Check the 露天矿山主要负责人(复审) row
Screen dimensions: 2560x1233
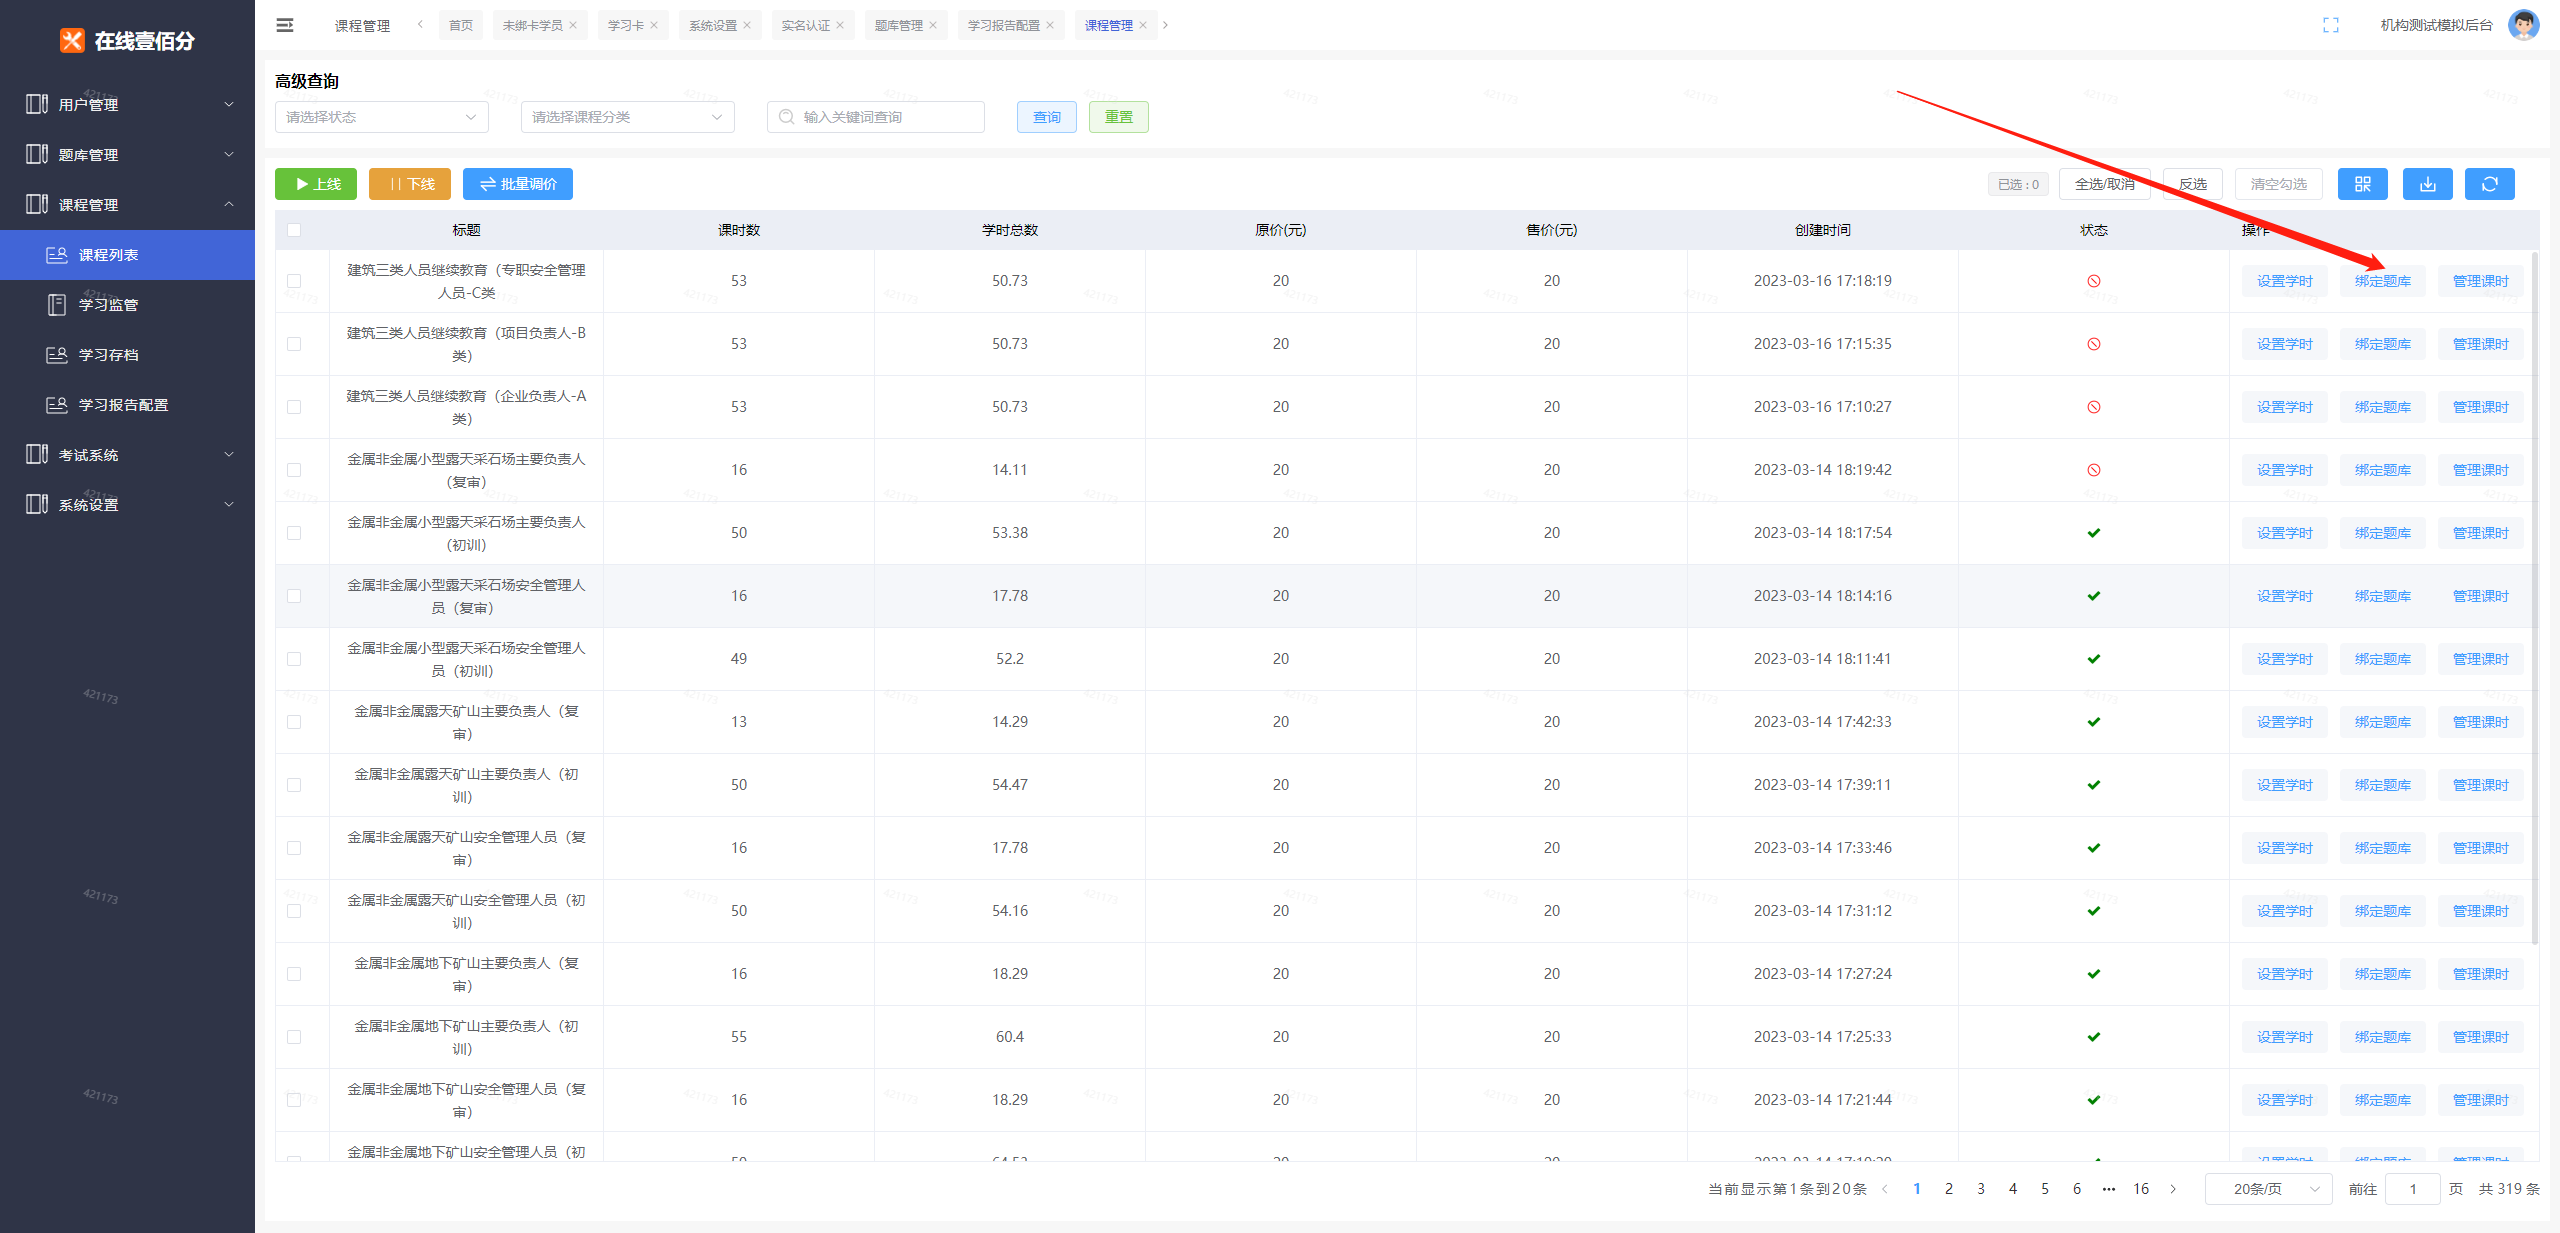coord(294,722)
